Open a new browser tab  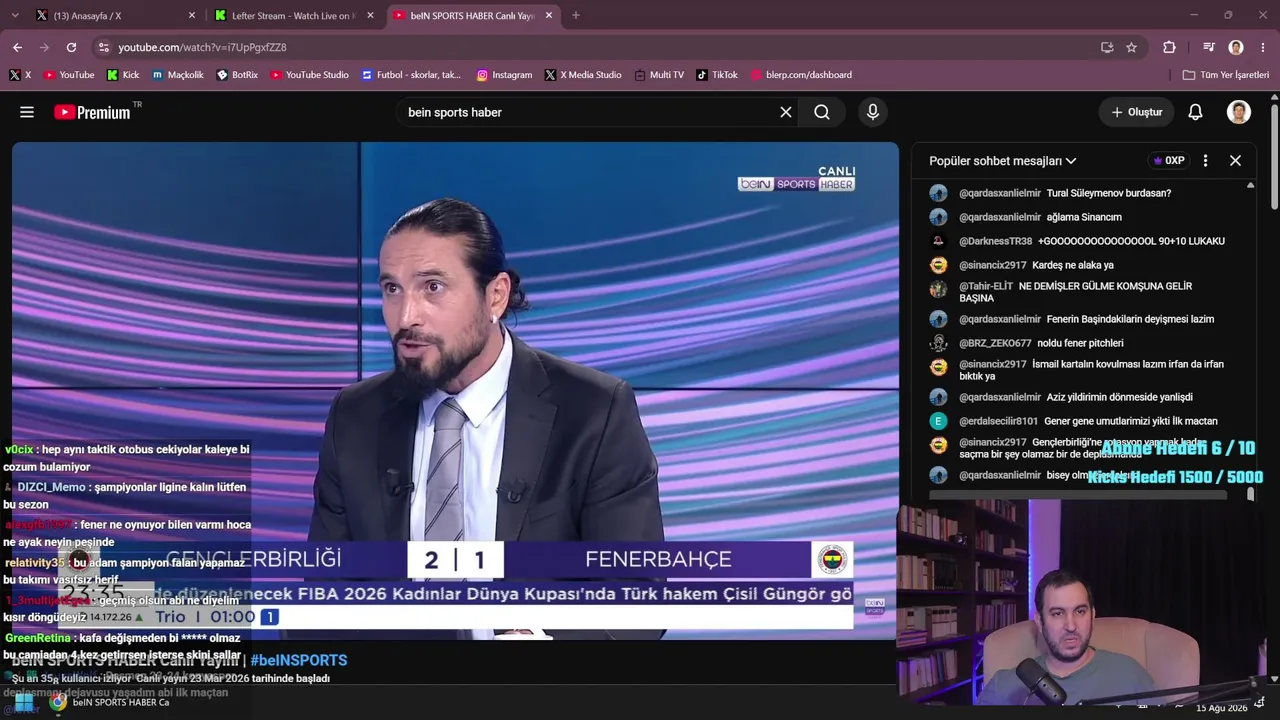(575, 15)
